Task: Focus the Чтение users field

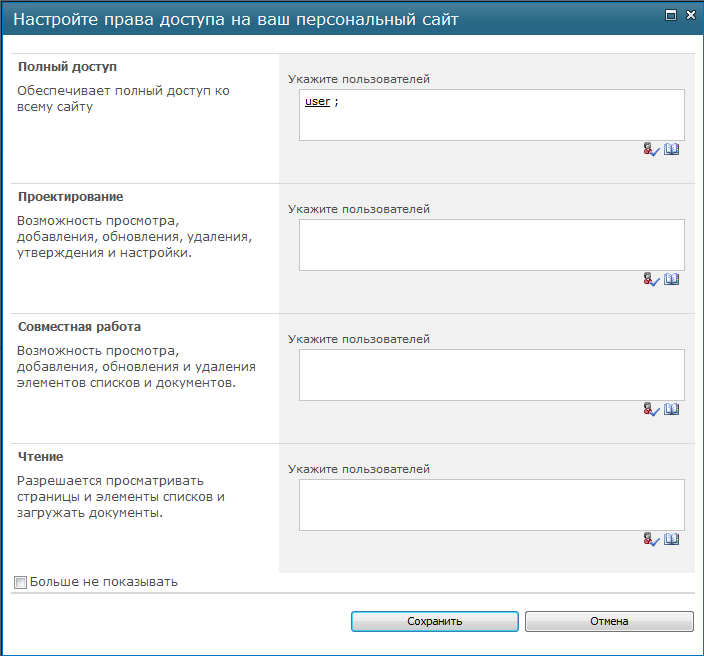Action: tap(492, 505)
